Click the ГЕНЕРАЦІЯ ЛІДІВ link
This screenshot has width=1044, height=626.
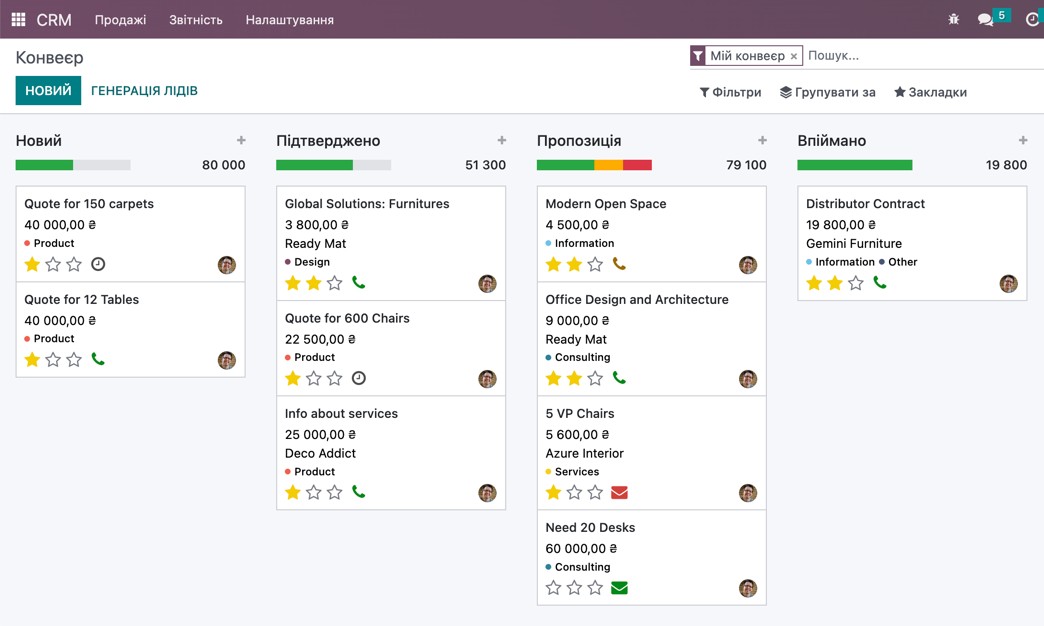tap(144, 90)
